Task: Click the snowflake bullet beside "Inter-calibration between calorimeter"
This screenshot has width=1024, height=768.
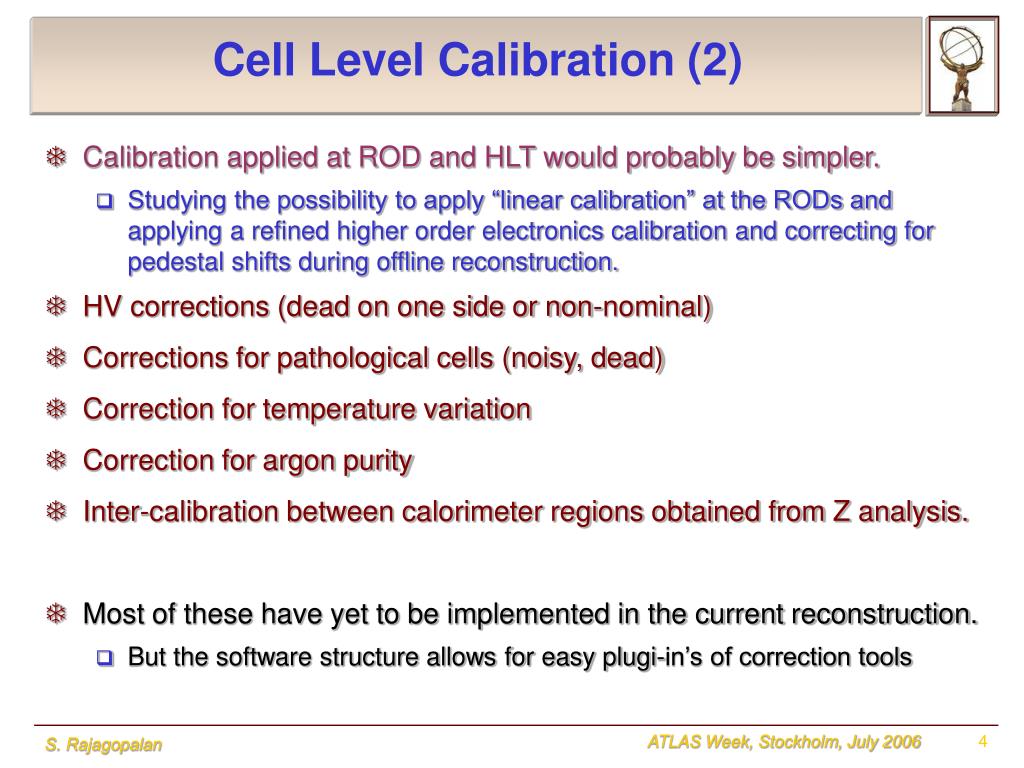Action: pyautogui.click(x=57, y=511)
